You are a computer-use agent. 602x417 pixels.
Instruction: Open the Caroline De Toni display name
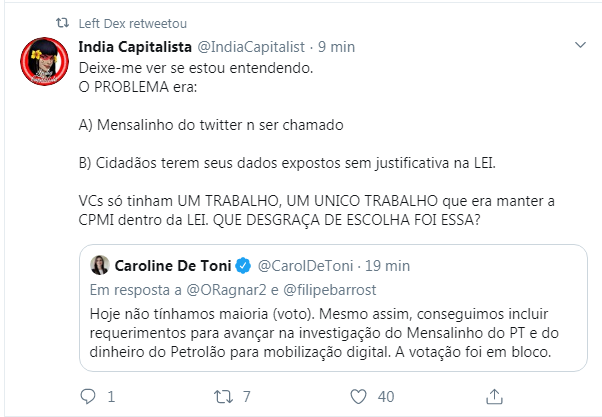tap(173, 266)
